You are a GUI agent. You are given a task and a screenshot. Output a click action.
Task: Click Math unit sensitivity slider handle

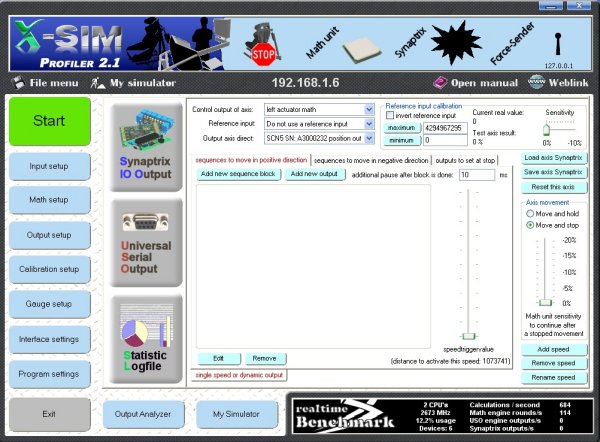545,303
